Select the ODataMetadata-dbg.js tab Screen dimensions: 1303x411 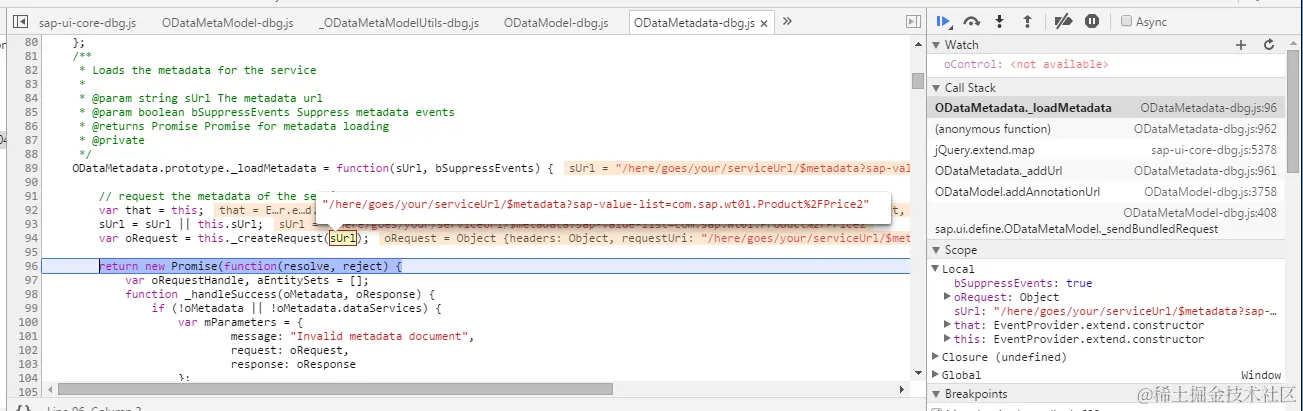(693, 22)
